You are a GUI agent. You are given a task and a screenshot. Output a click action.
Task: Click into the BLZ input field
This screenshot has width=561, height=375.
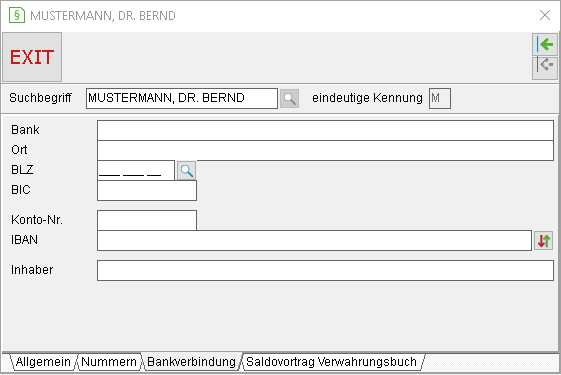(x=136, y=170)
